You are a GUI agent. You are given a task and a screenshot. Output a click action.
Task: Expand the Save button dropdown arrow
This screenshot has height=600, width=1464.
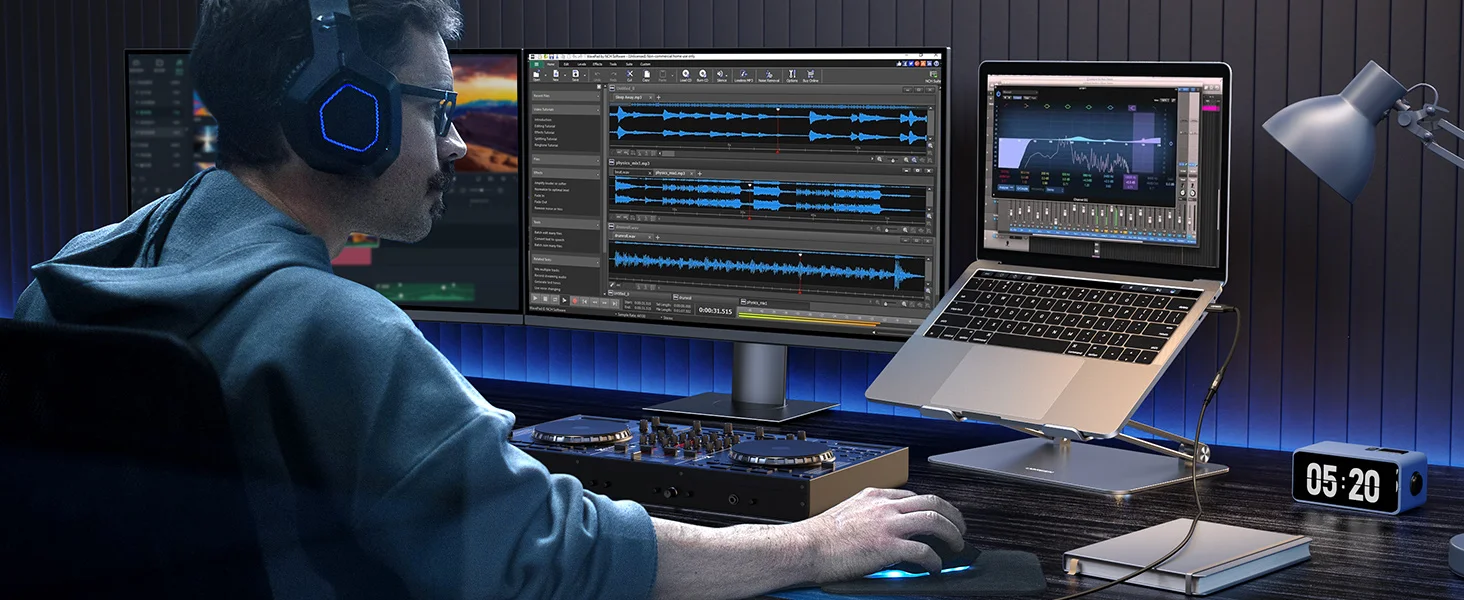click(x=583, y=74)
